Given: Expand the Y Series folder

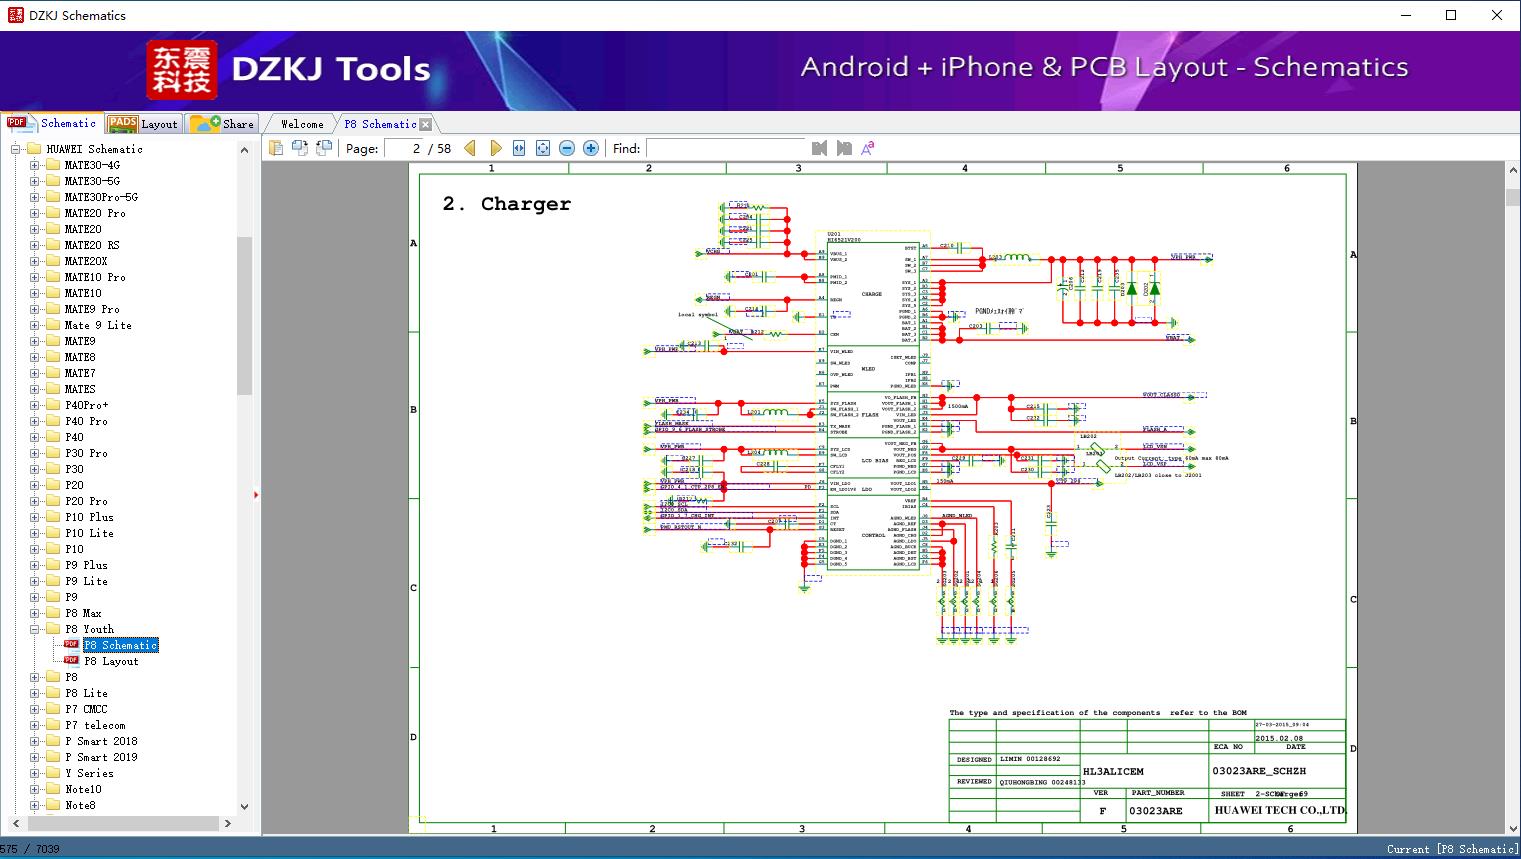Looking at the screenshot, I should tap(35, 773).
